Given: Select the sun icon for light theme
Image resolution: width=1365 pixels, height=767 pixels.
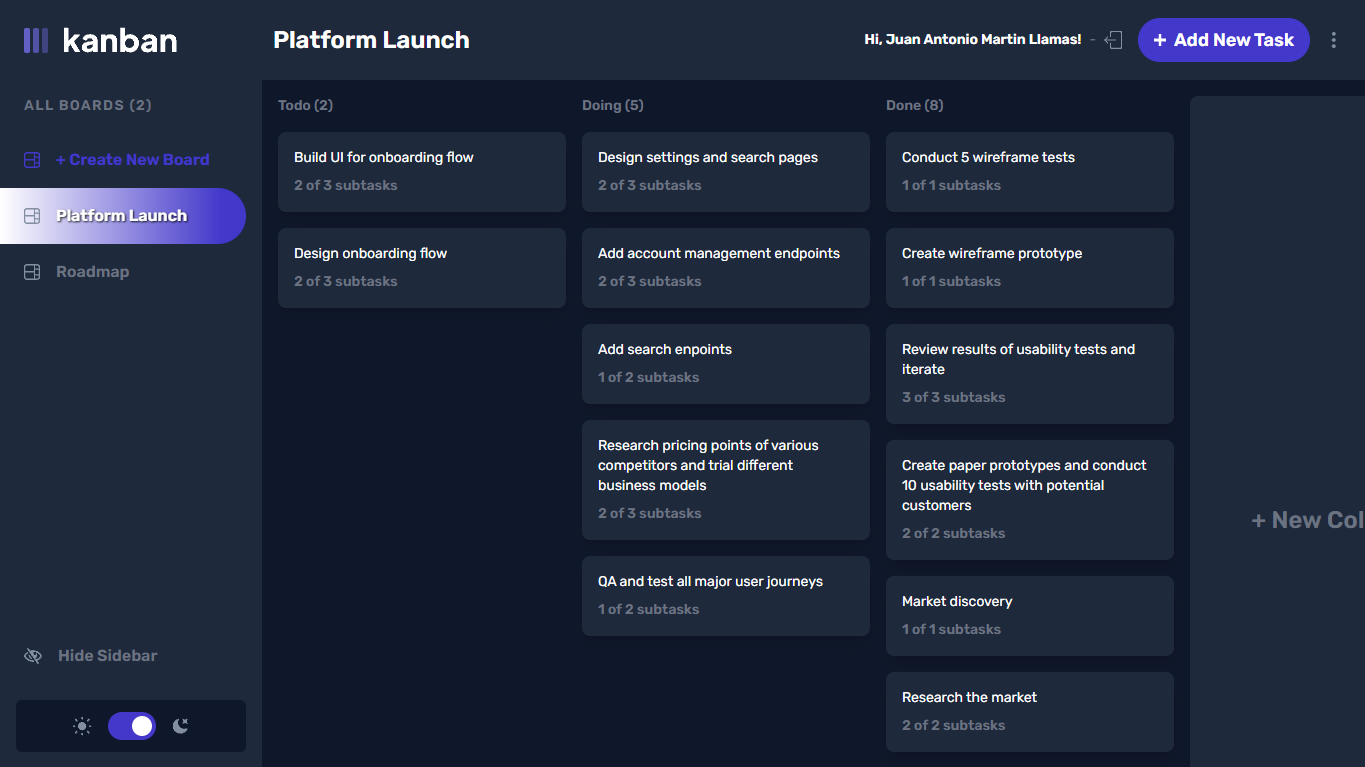Looking at the screenshot, I should click(81, 726).
